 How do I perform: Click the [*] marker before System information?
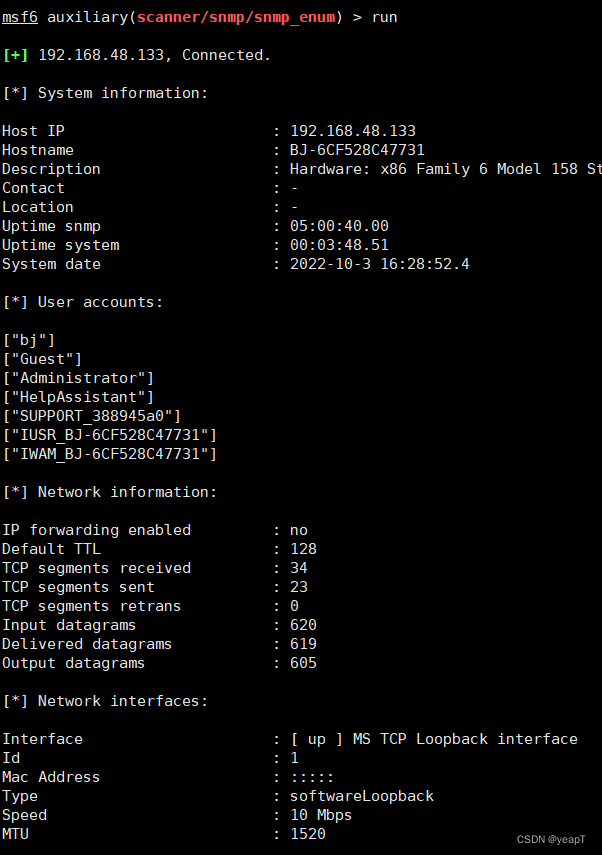pos(15,93)
